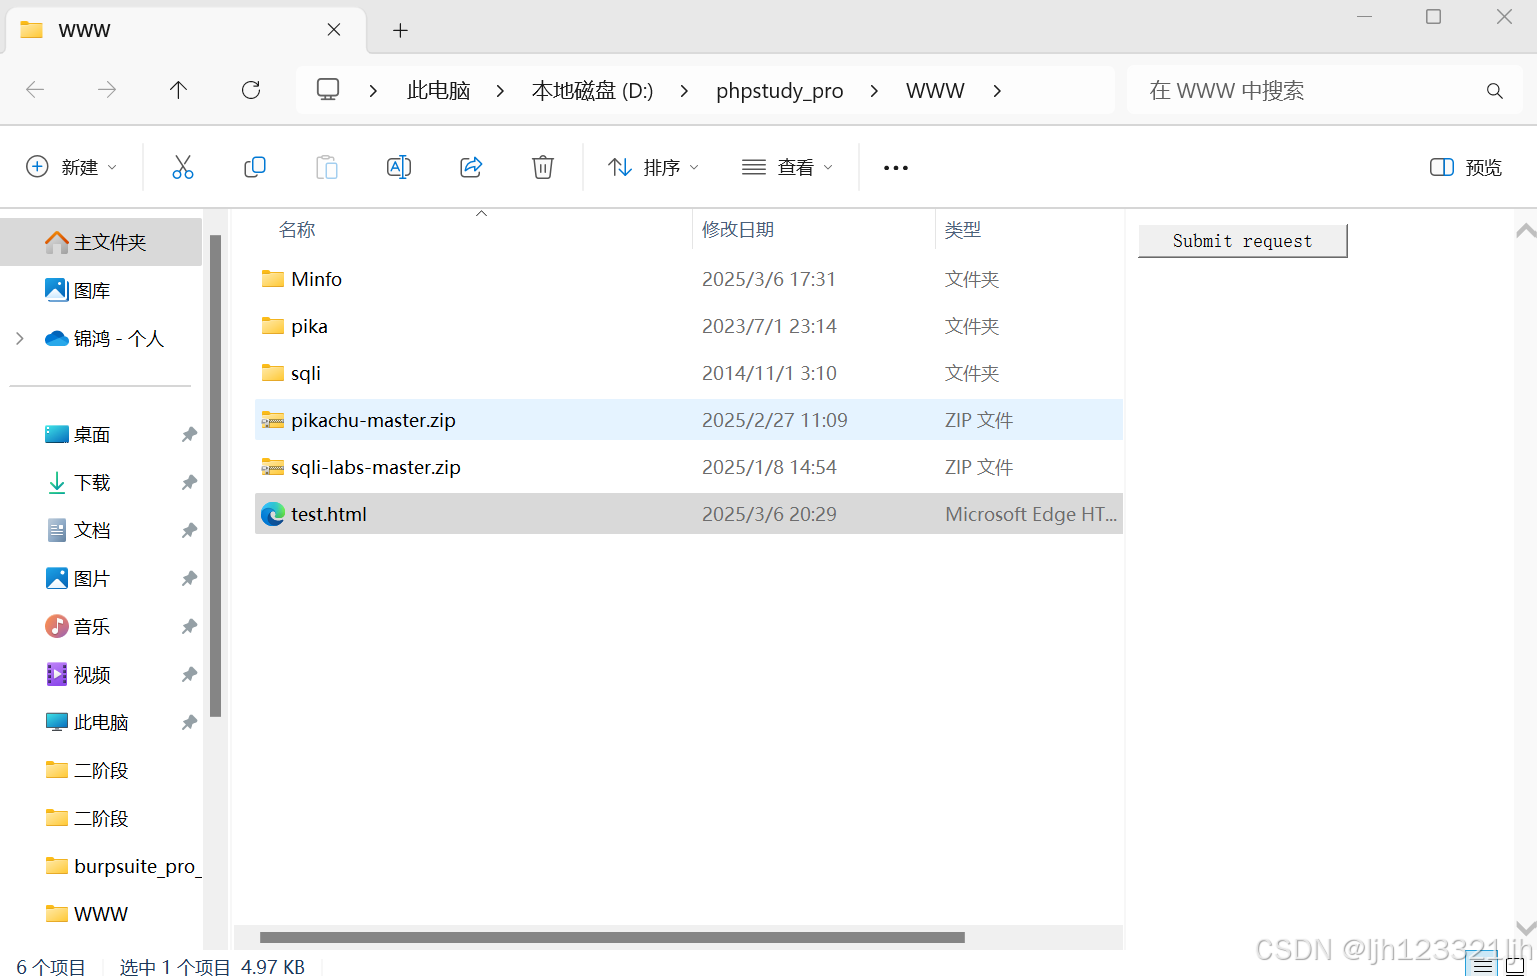Image resolution: width=1537 pixels, height=976 pixels.
Task: Click the Refresh icon
Action: (x=251, y=90)
